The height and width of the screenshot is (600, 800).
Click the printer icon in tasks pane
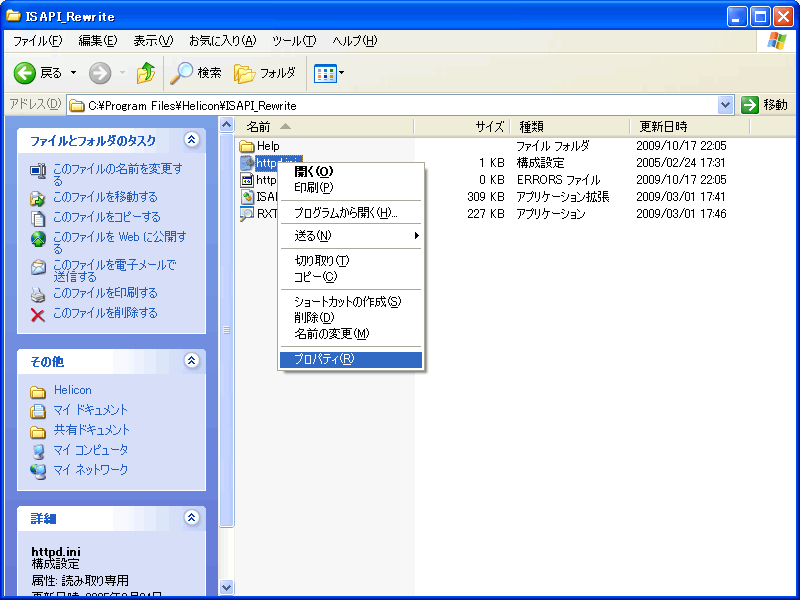coord(38,295)
